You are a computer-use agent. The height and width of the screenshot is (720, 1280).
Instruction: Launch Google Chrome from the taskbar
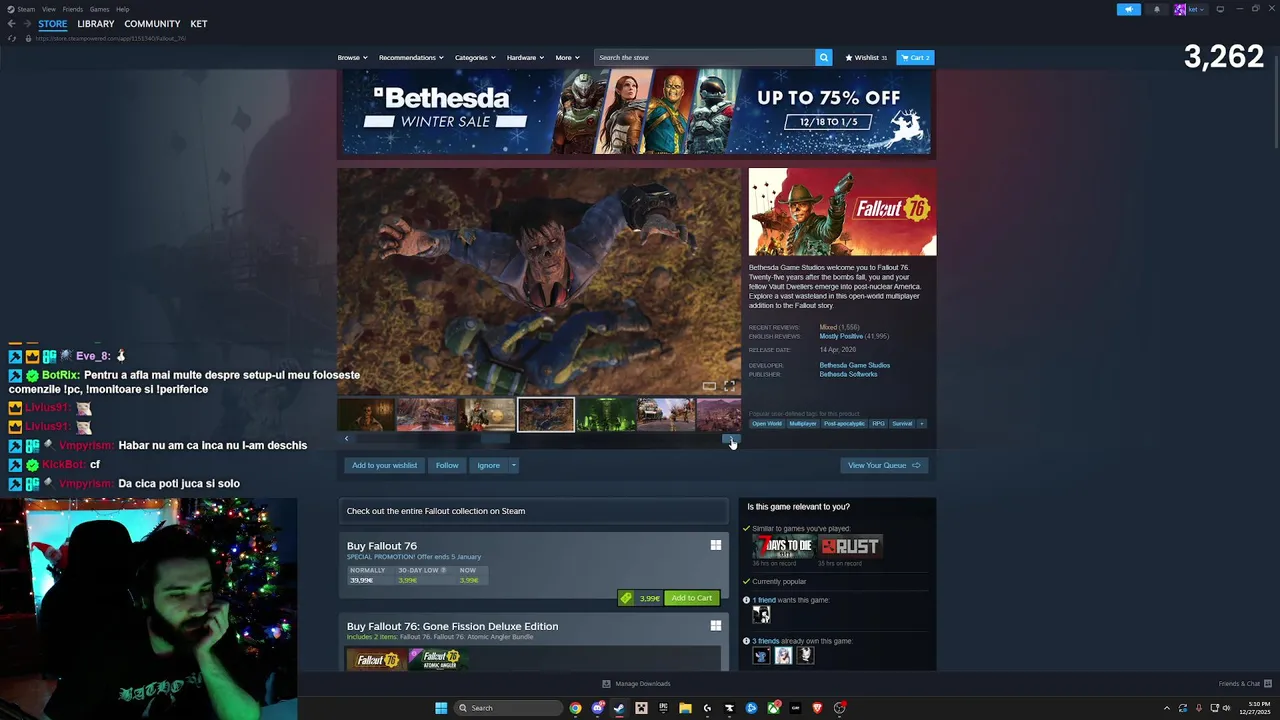pyautogui.click(x=575, y=708)
